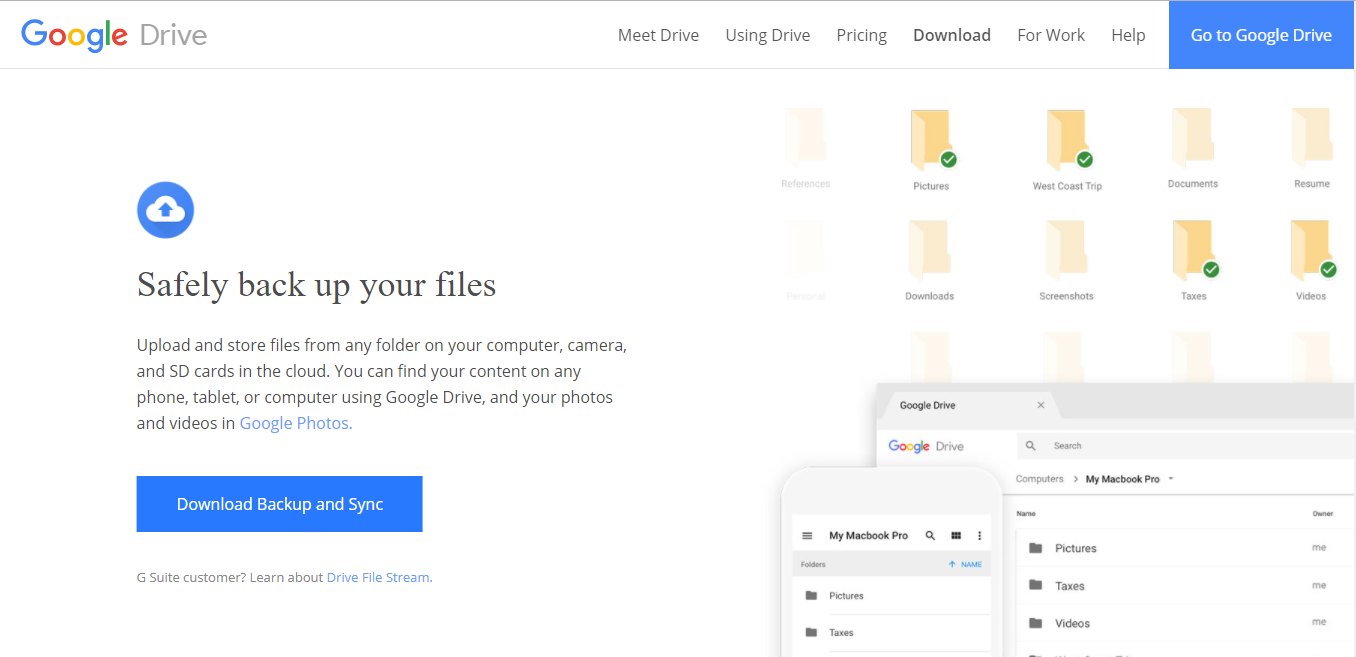
Task: Click 'G Suite customer? Learn about' text
Action: pyautogui.click(x=230, y=577)
